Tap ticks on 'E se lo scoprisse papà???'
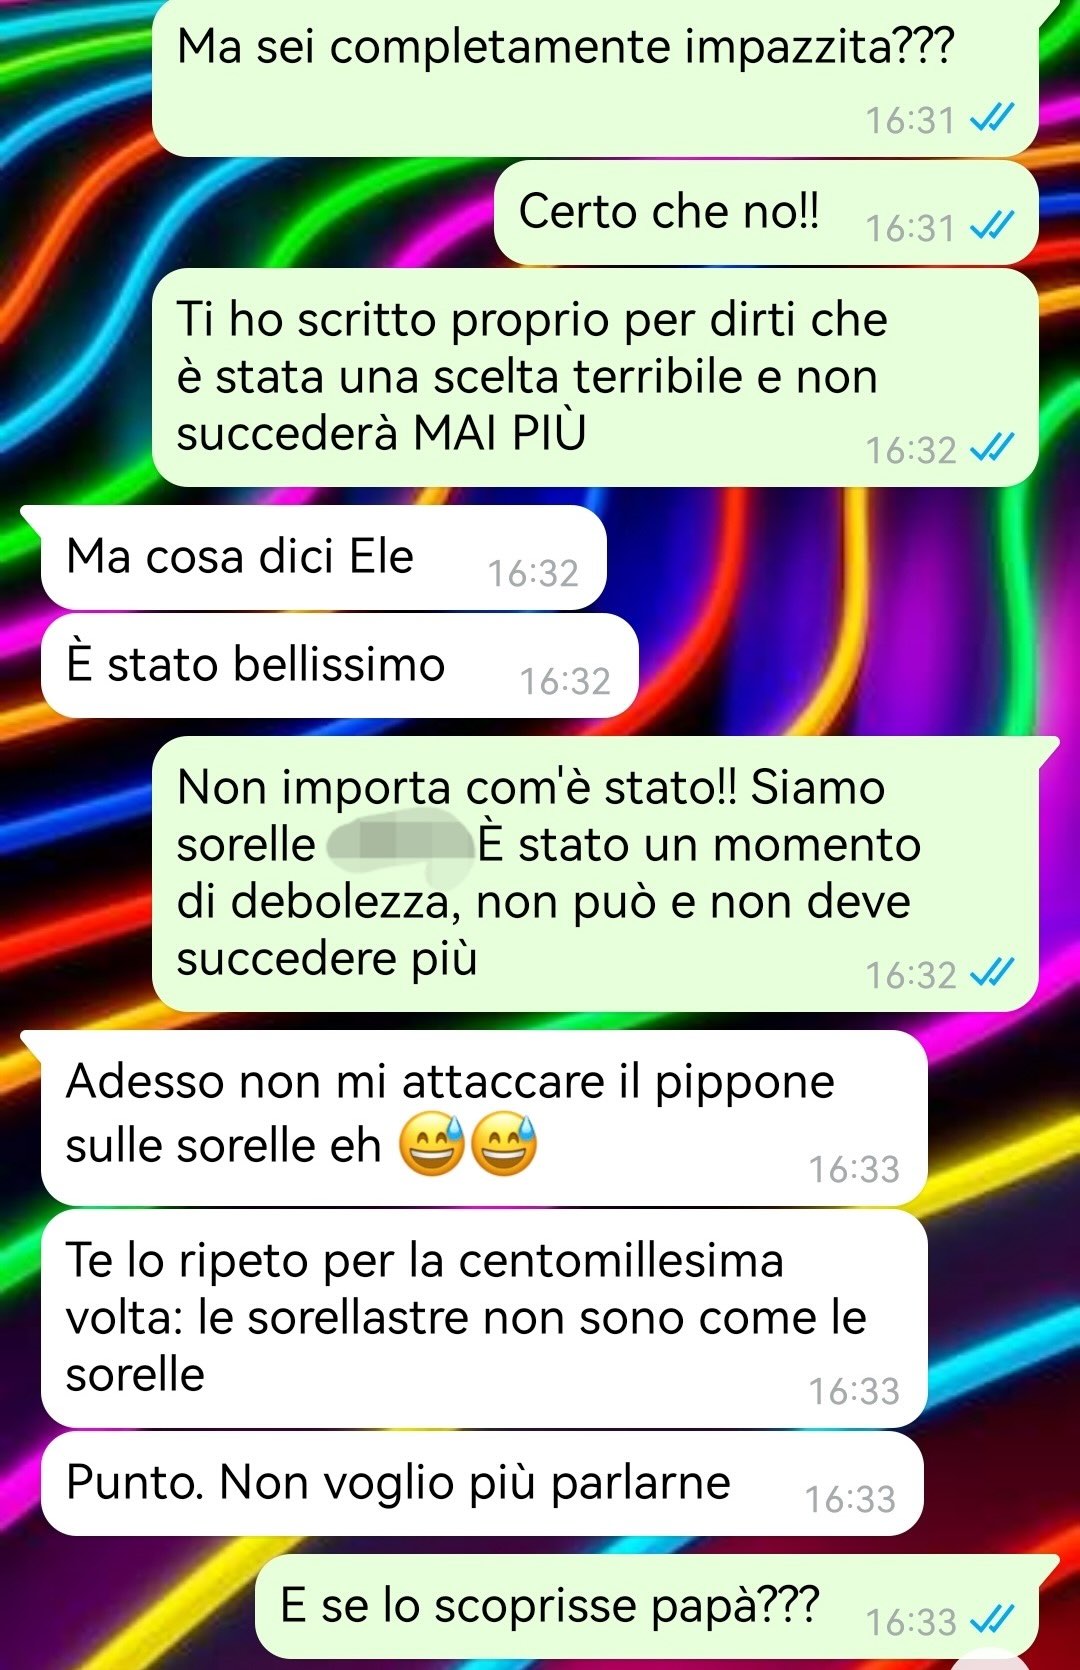This screenshot has width=1080, height=1670. click(x=993, y=1619)
